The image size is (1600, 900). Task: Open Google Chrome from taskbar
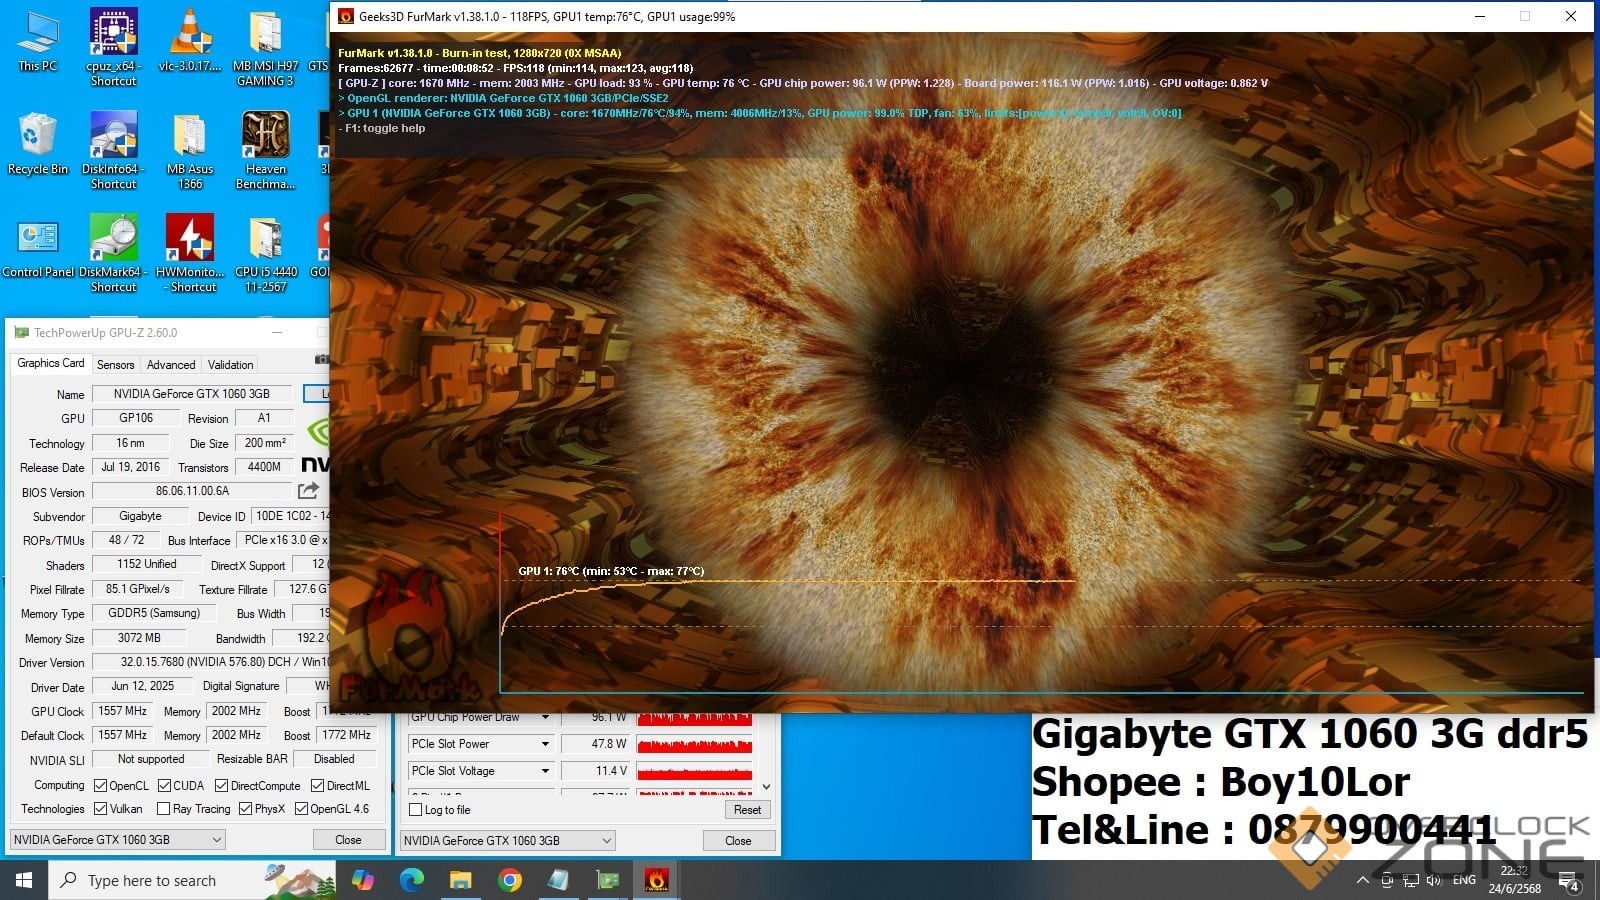(509, 880)
